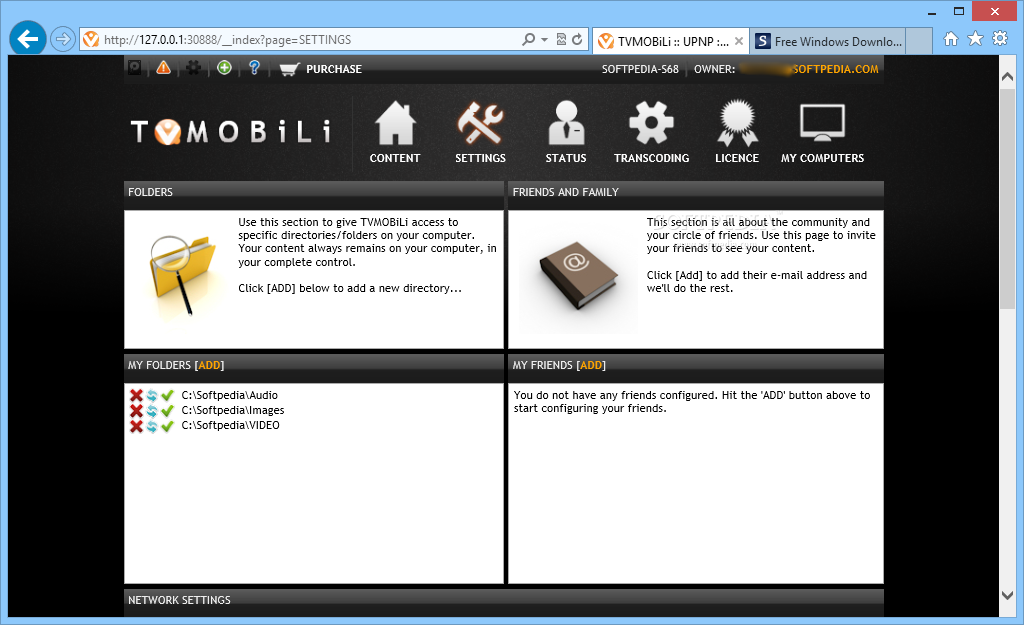The image size is (1024, 625).
Task: Select C:\Softpedia\Audio folder path text
Action: (230, 395)
